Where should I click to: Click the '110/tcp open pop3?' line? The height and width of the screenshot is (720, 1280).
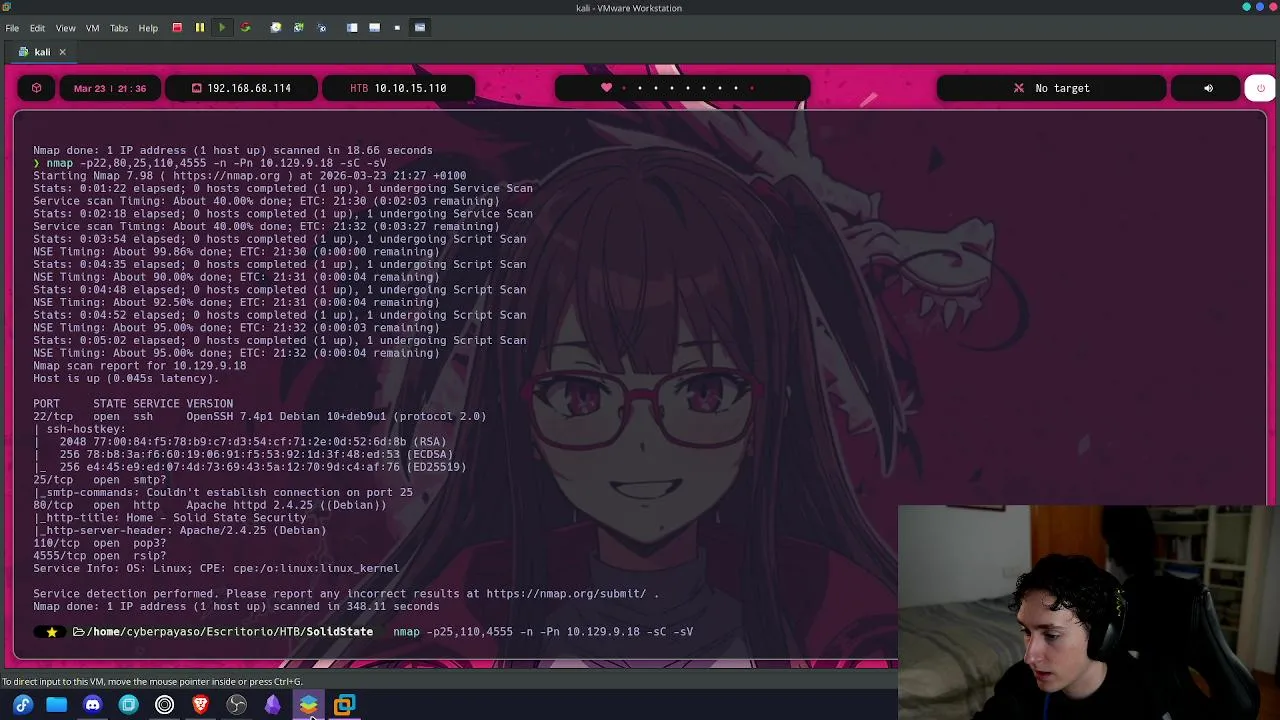coord(100,543)
